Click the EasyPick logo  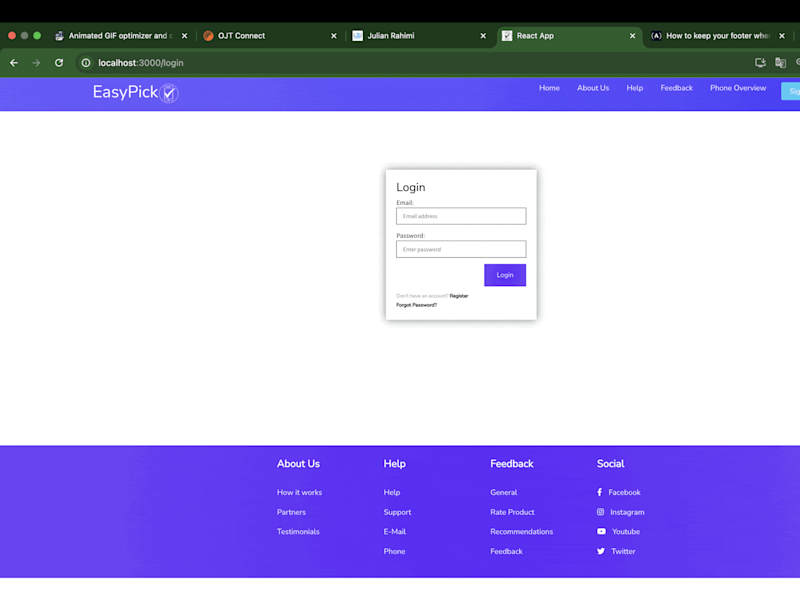coord(135,92)
